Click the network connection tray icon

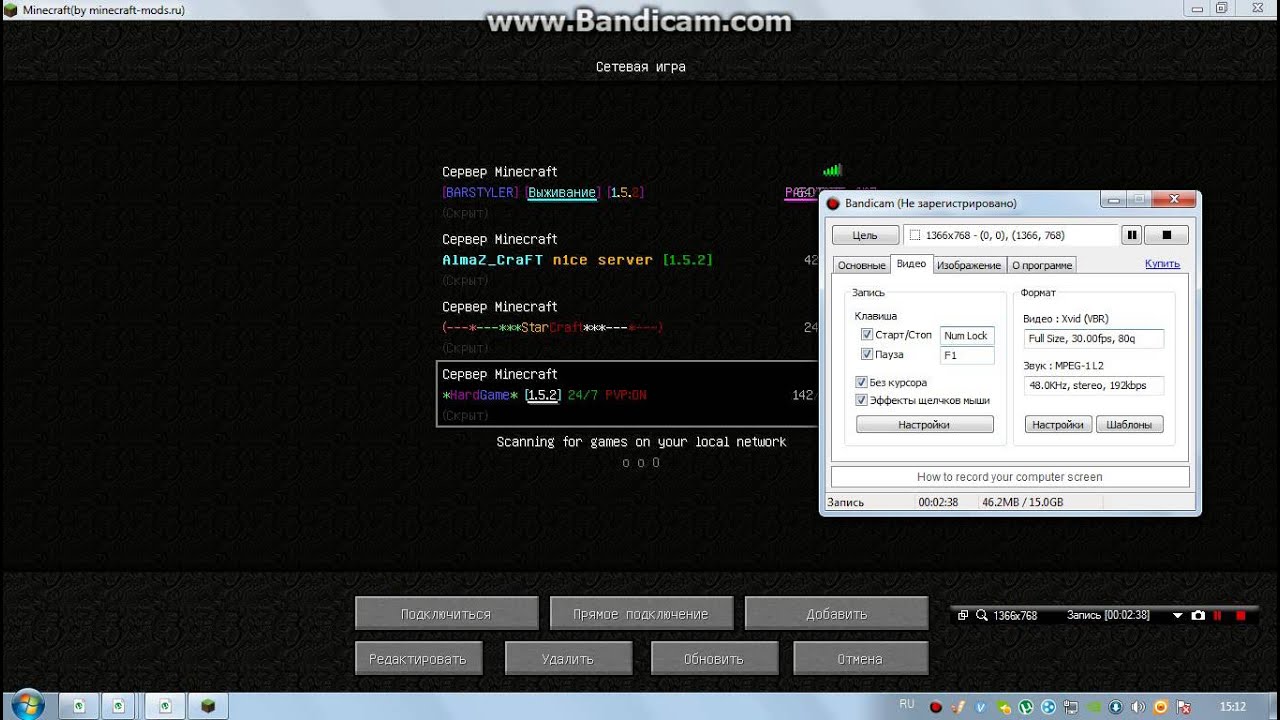1071,707
